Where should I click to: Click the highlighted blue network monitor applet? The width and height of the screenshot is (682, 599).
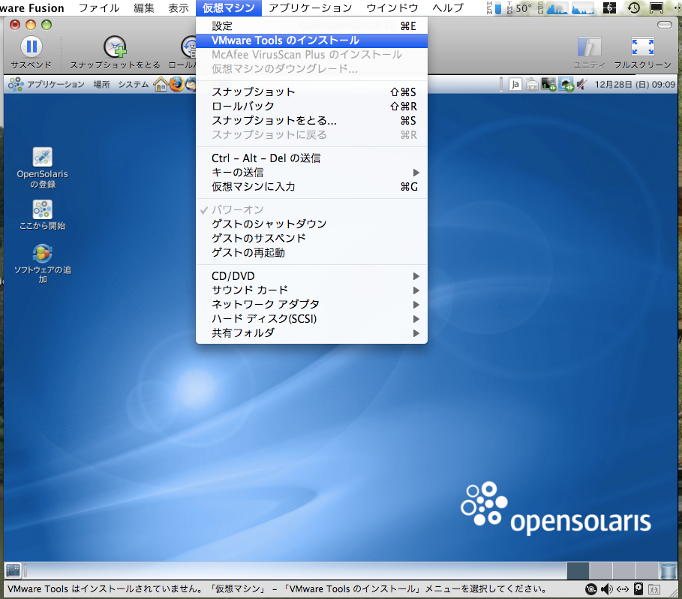tap(566, 84)
